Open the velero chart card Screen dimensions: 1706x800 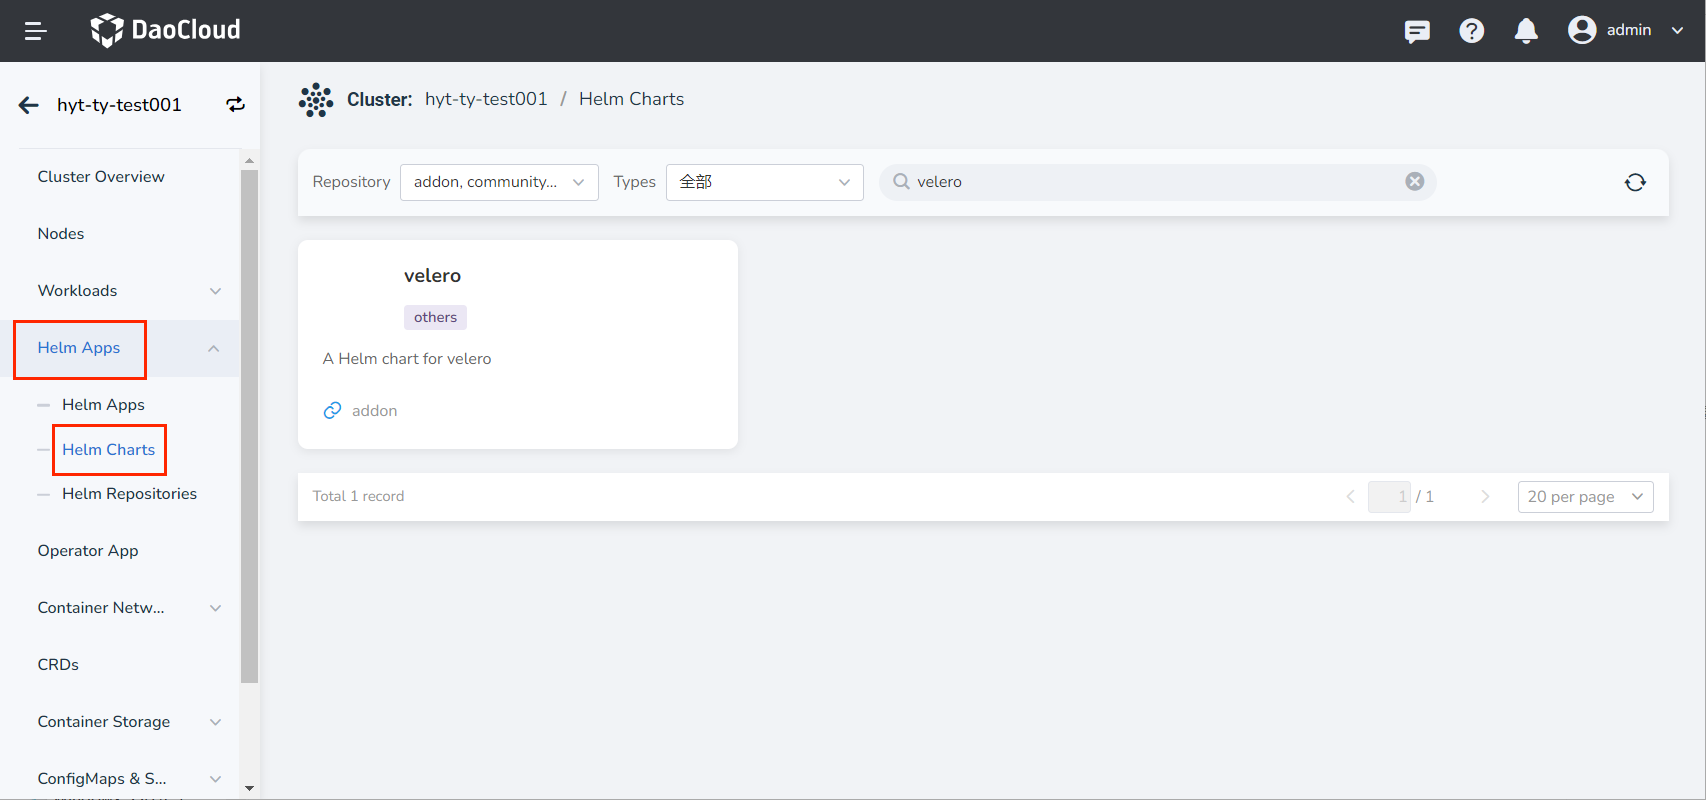(517, 344)
